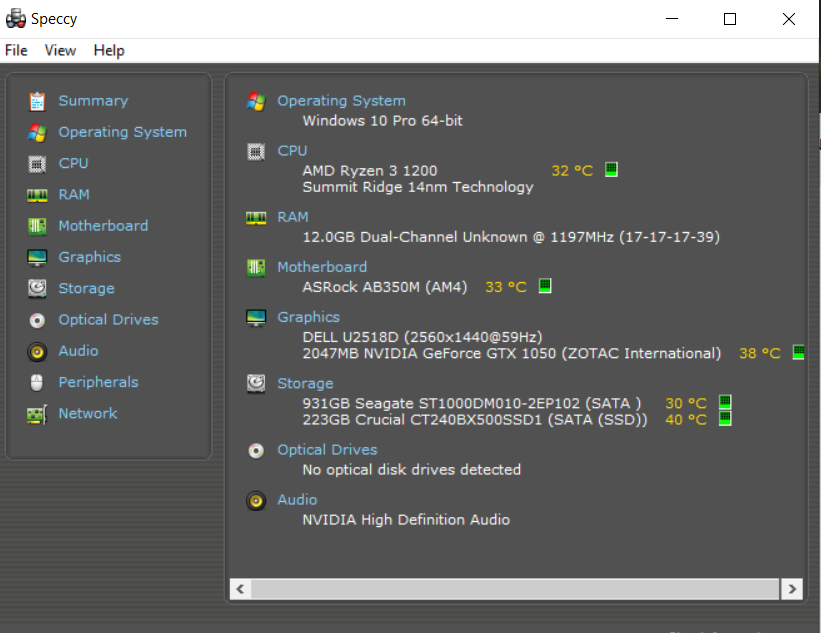Click the GTX 1050 temperature indicator icon
821x633 pixels.
point(798,352)
